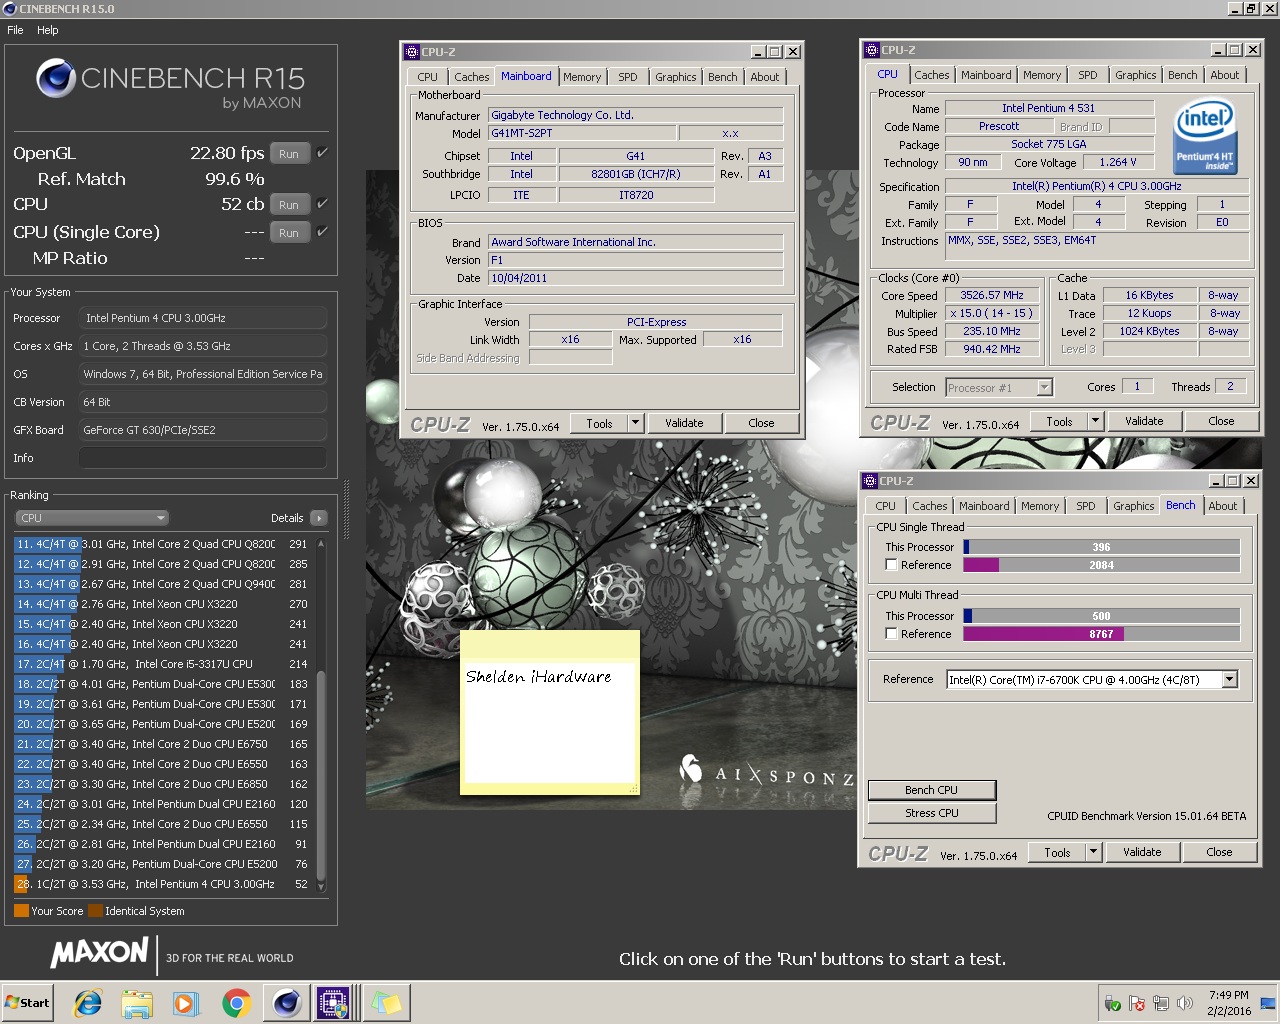Click the Bench CPU button
Viewport: 1280px width, 1024px height.
coord(932,790)
